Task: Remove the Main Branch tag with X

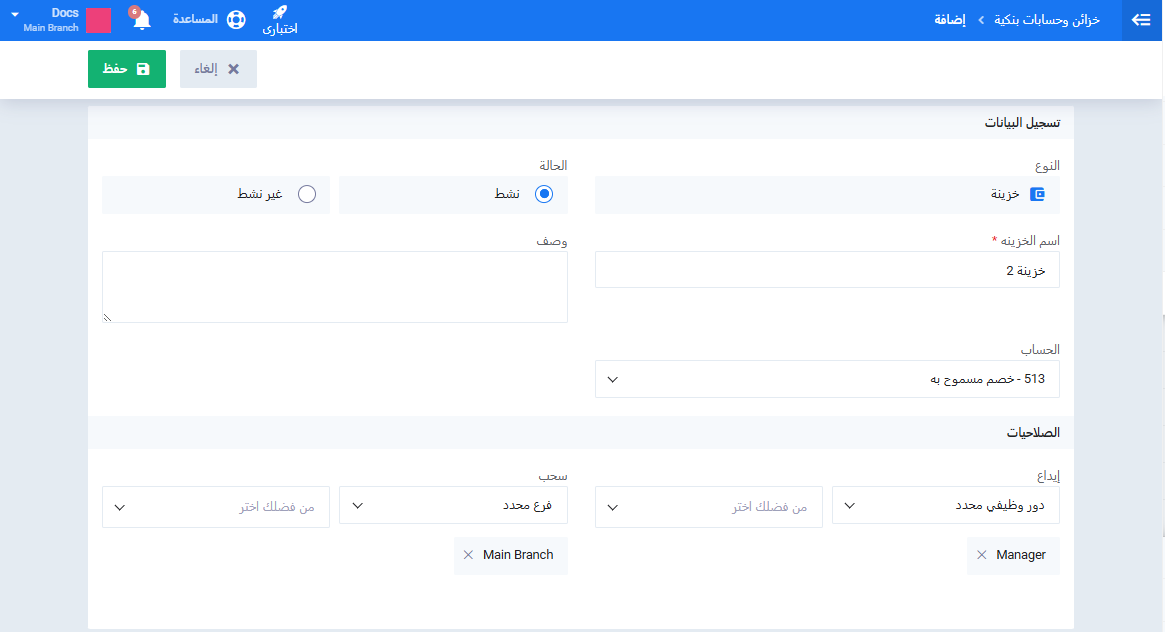Action: [468, 555]
